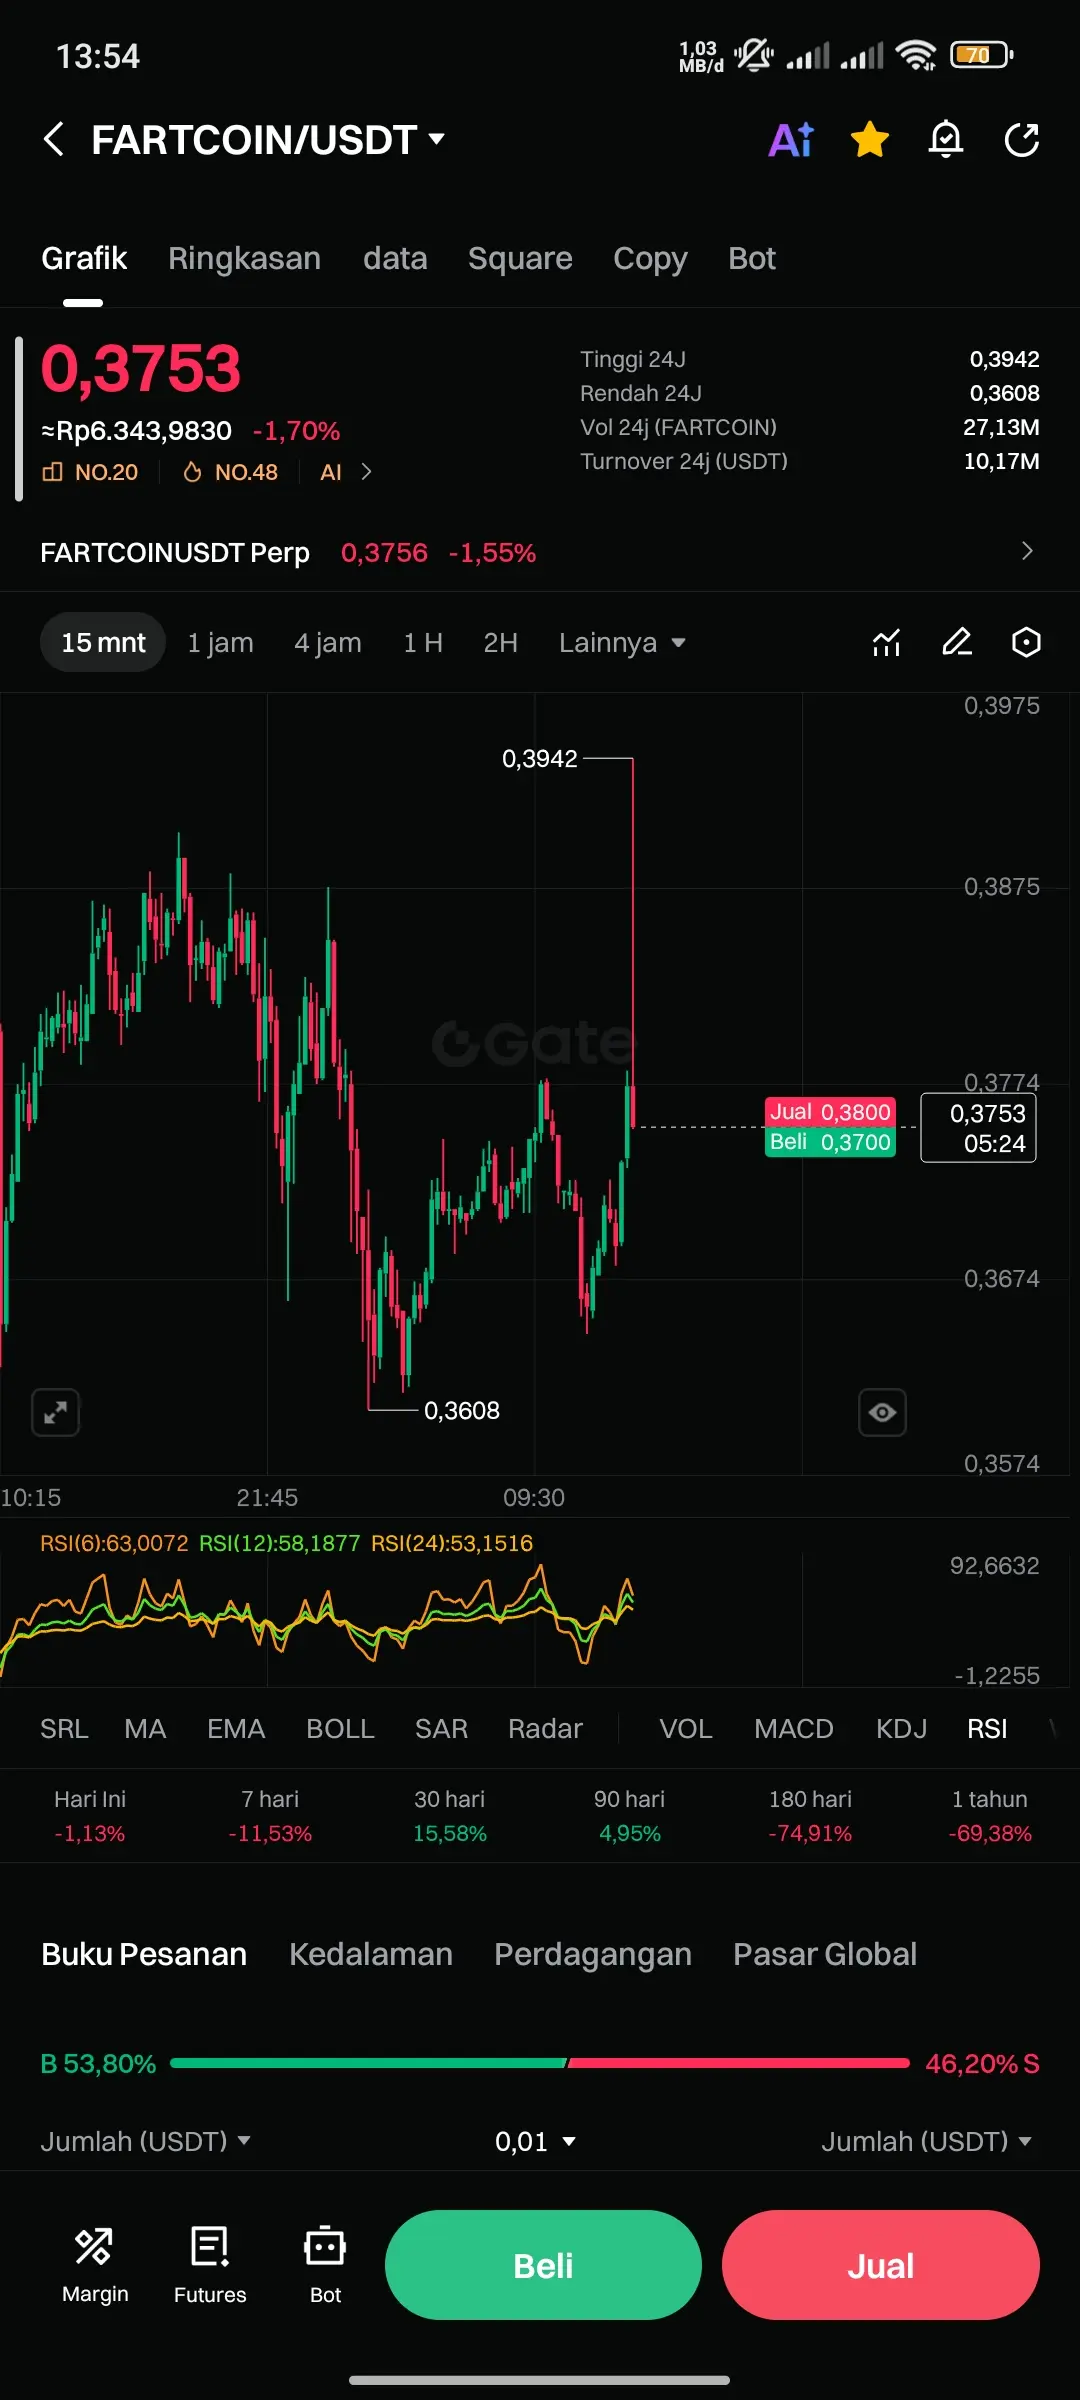The width and height of the screenshot is (1080, 2400).
Task: Select the Grafik tab
Action: coord(84,258)
